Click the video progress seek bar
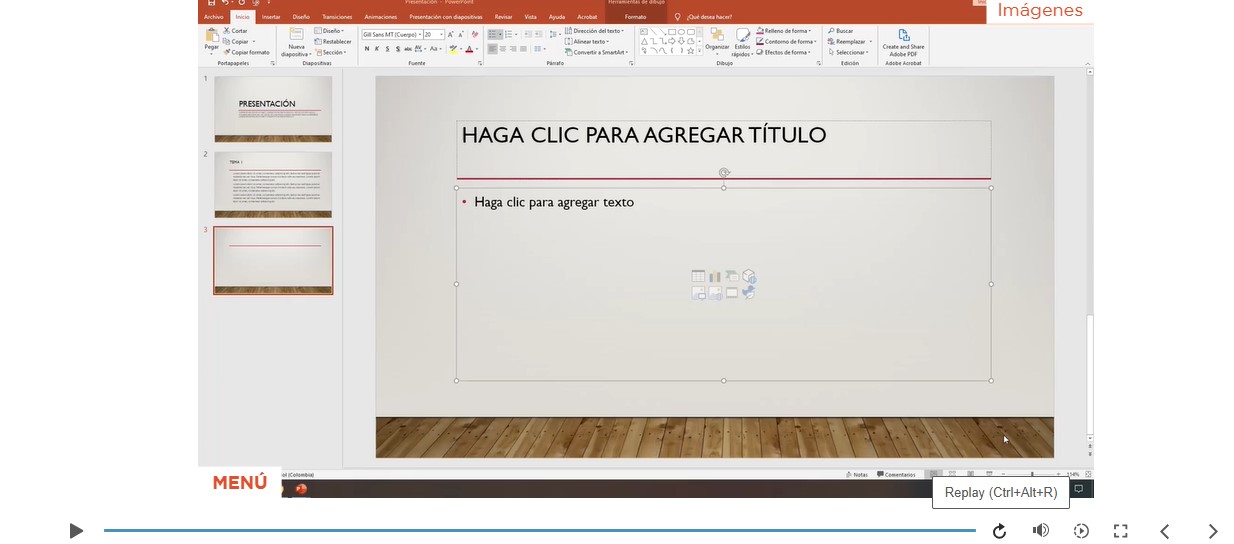This screenshot has height=544, width=1234. (540, 531)
